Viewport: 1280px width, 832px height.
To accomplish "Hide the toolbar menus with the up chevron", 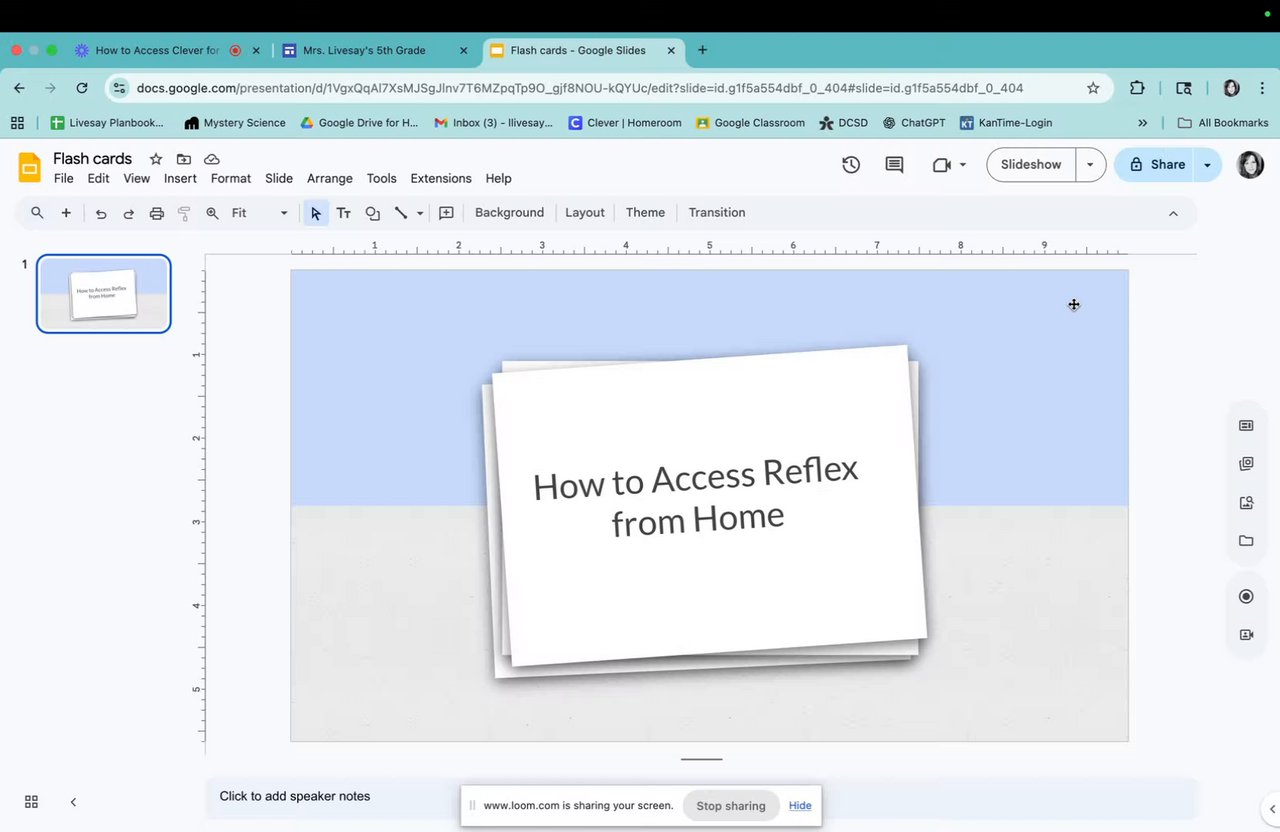I will (1173, 213).
